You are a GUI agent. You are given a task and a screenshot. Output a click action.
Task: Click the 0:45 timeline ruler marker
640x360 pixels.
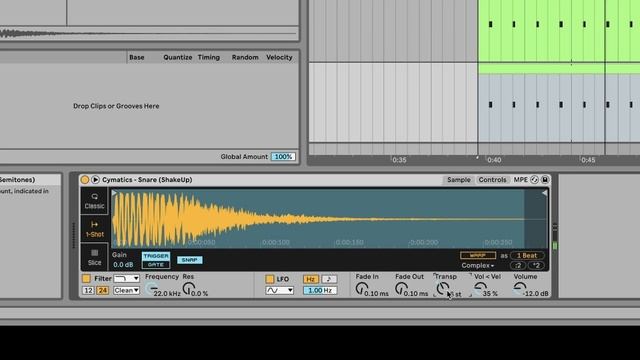588,160
